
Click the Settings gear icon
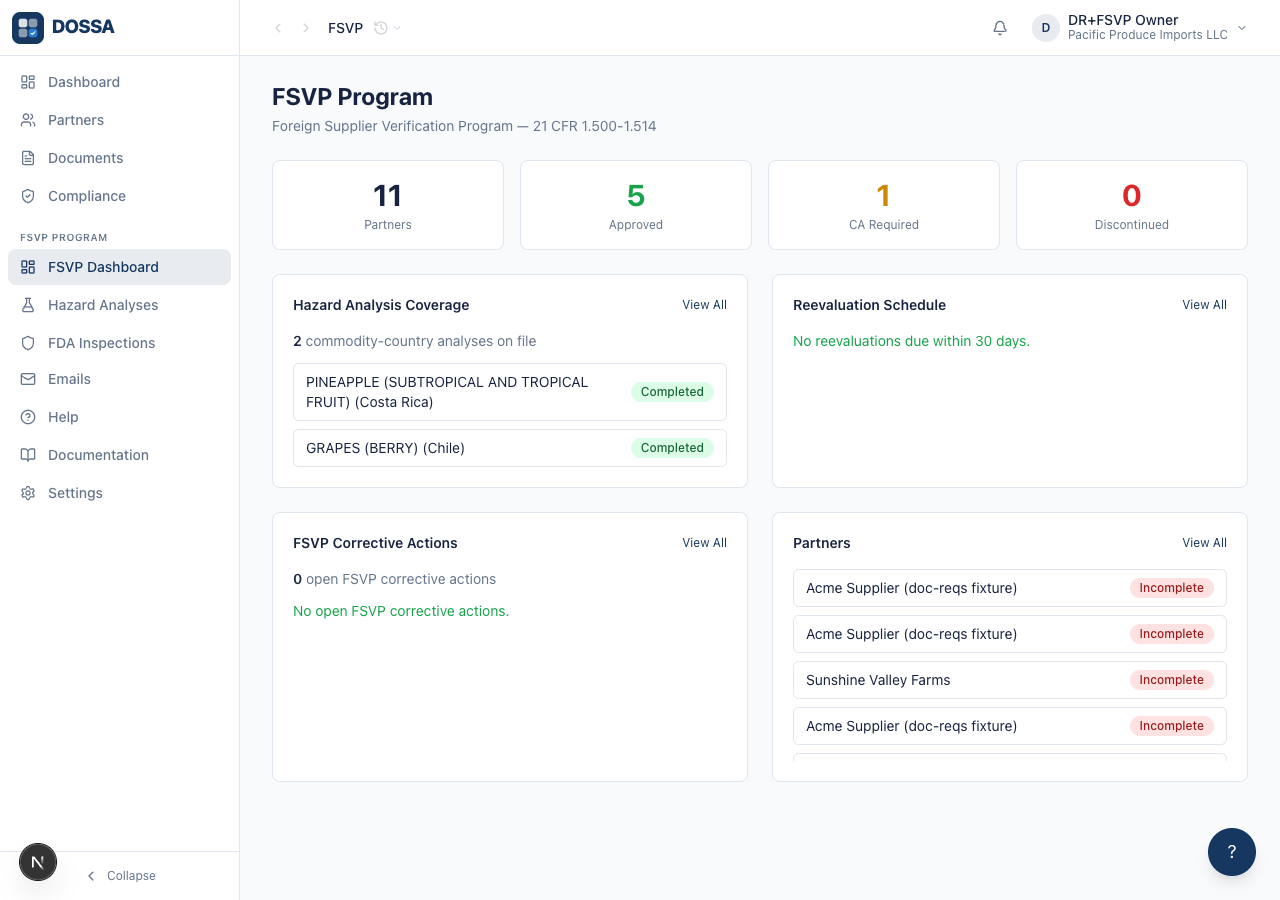point(28,493)
